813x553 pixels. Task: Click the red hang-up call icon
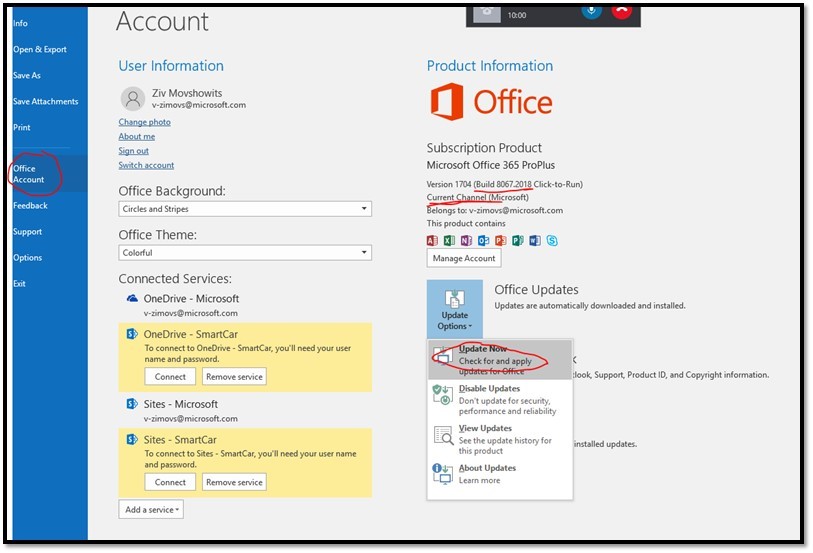point(621,12)
